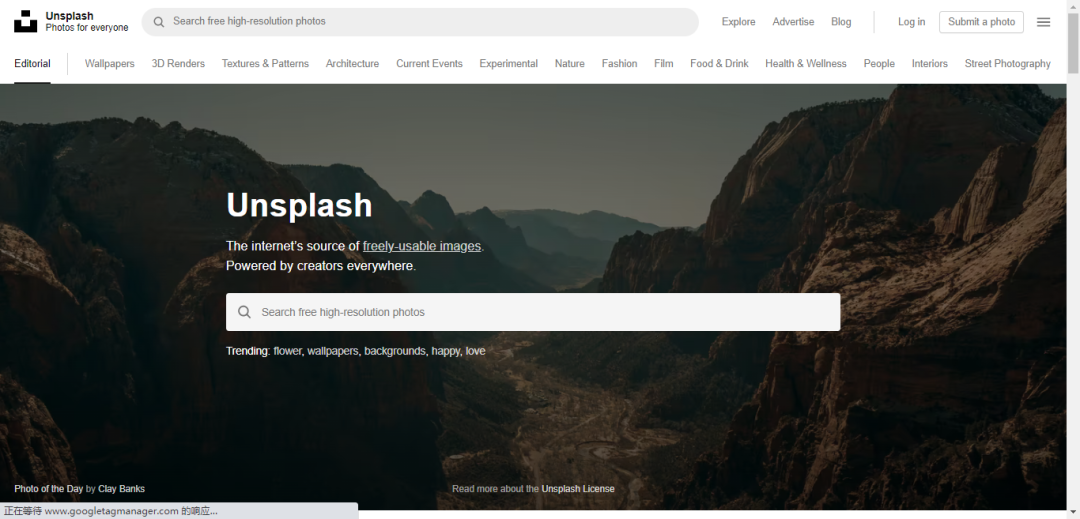
Task: Click the text Powered by creators everywhere
Action: 321,266
